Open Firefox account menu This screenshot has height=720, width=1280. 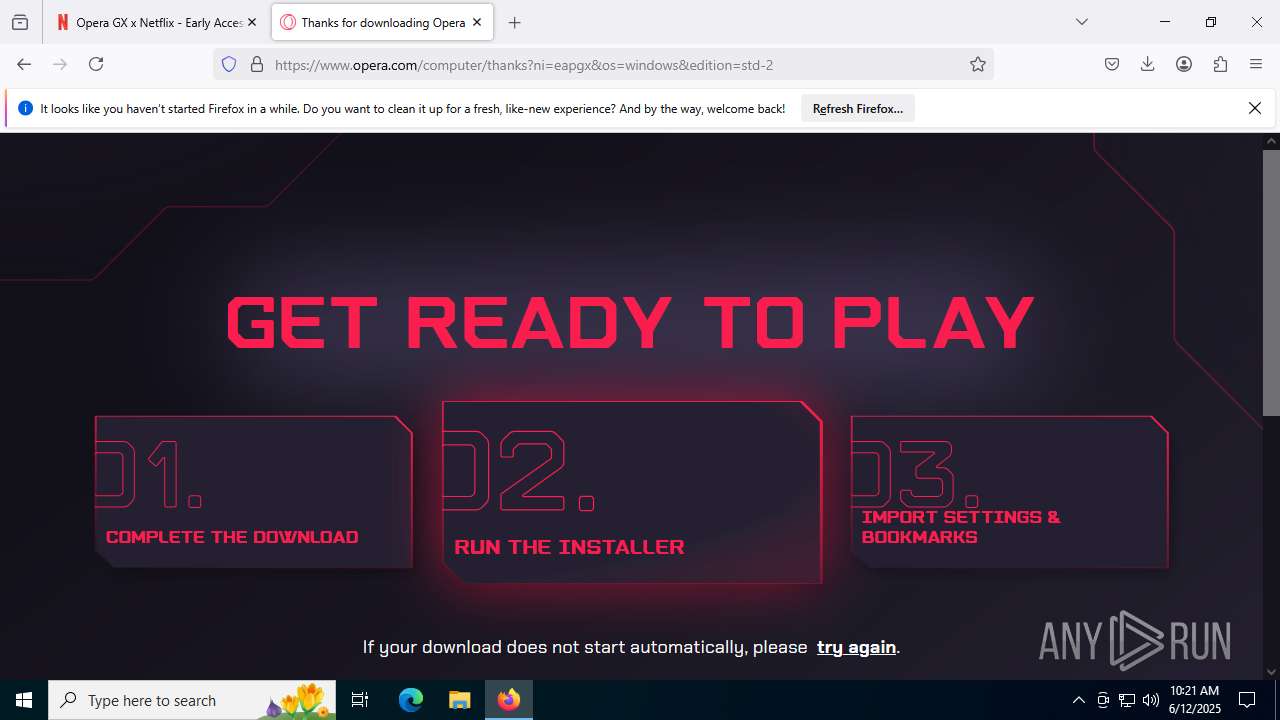click(1184, 64)
